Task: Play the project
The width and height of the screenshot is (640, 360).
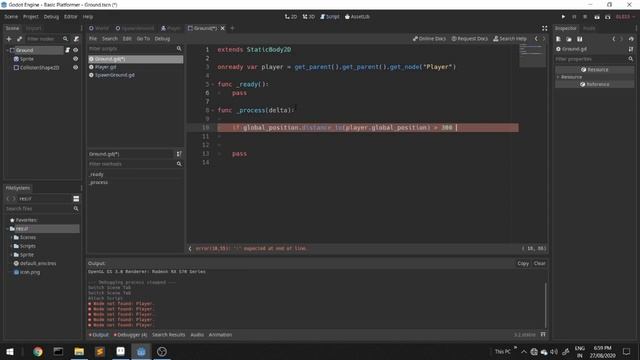Action: tap(563, 17)
